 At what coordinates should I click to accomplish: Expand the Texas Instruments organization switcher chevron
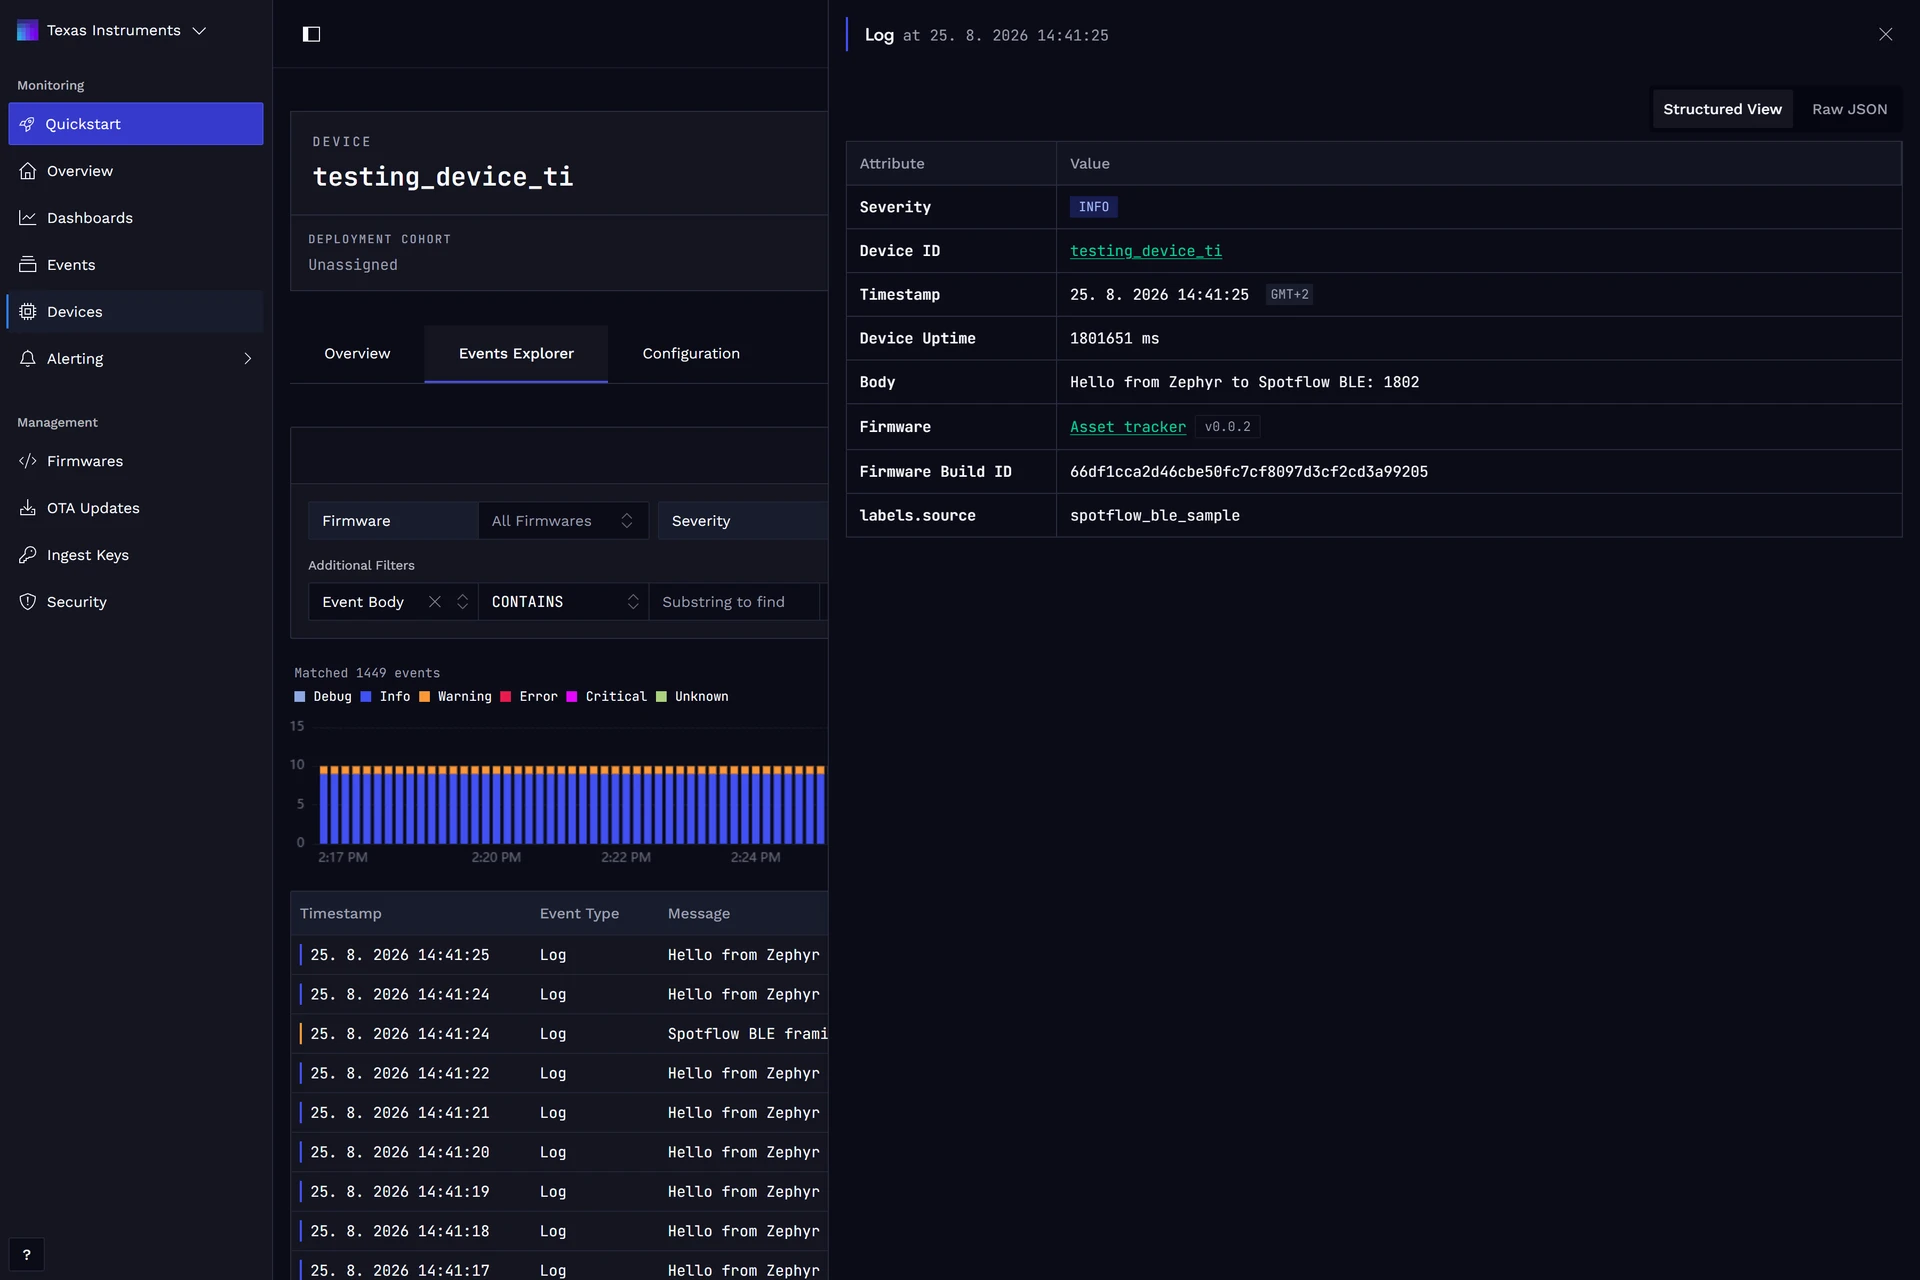point(199,31)
